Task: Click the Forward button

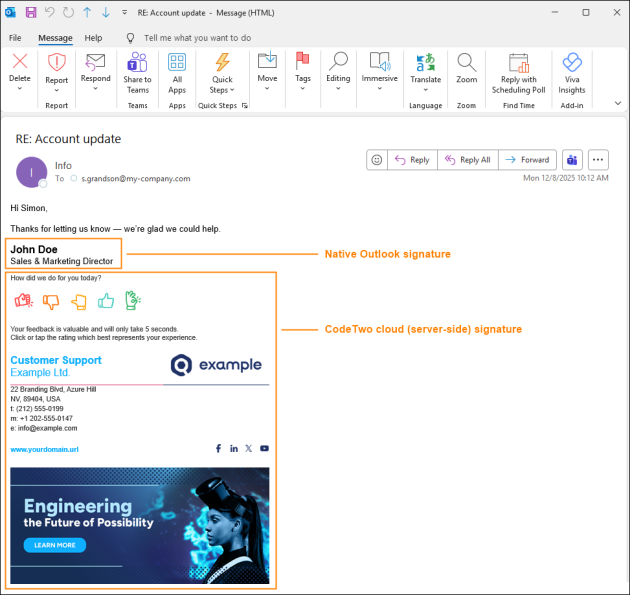Action: pos(527,160)
